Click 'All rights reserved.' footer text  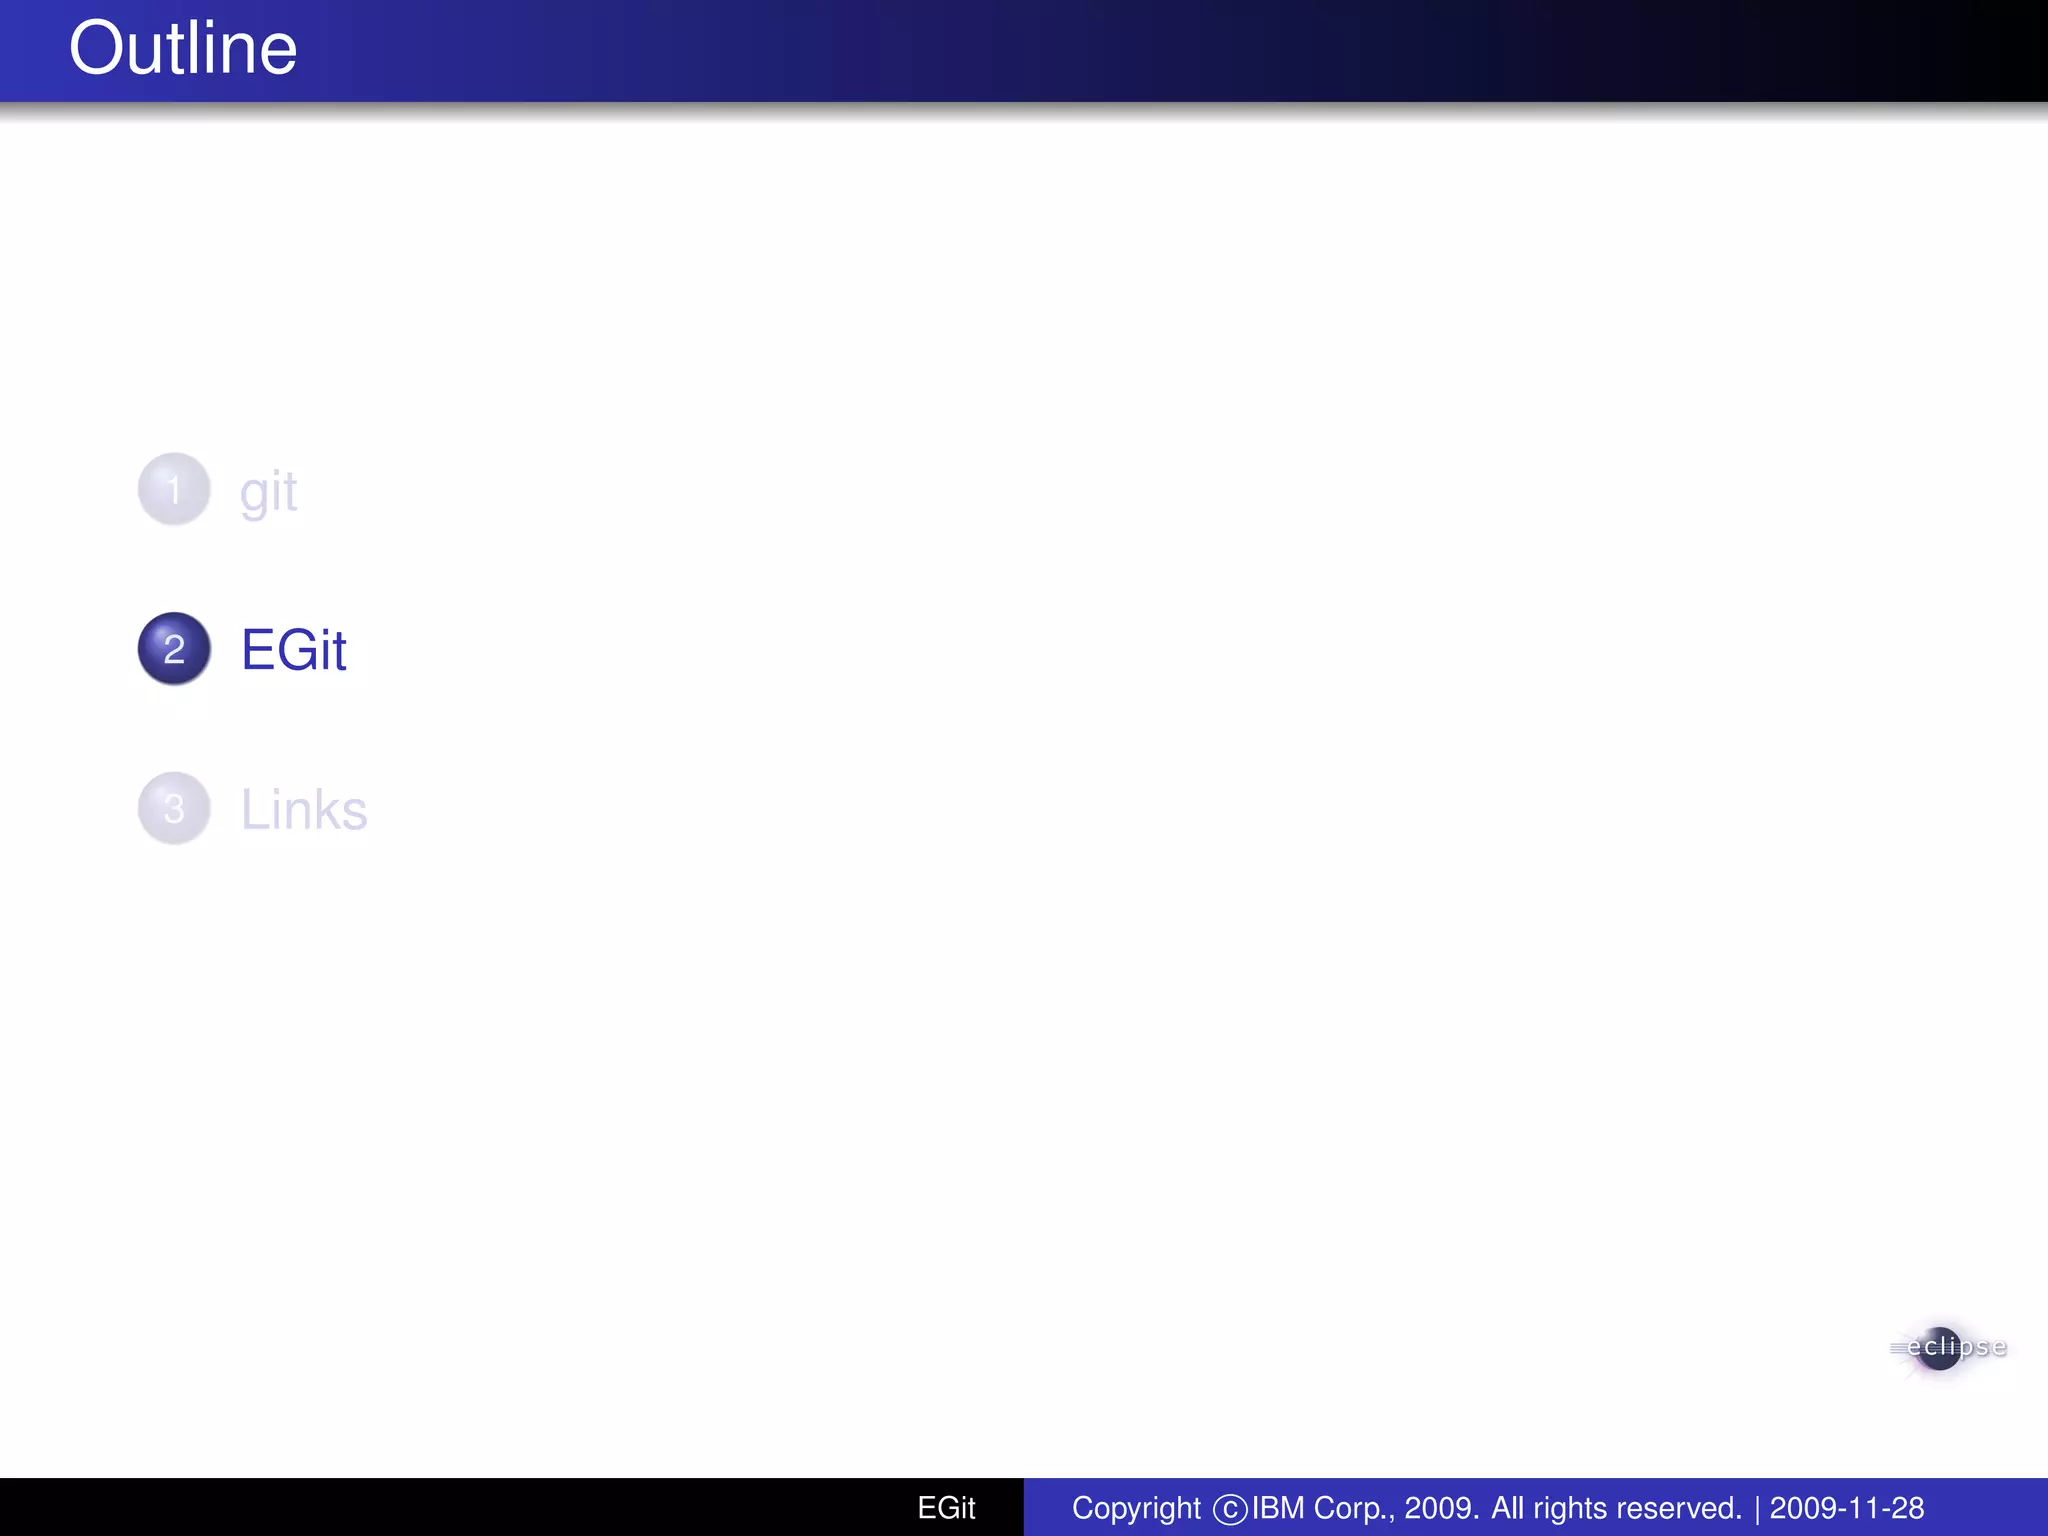pos(1616,1508)
